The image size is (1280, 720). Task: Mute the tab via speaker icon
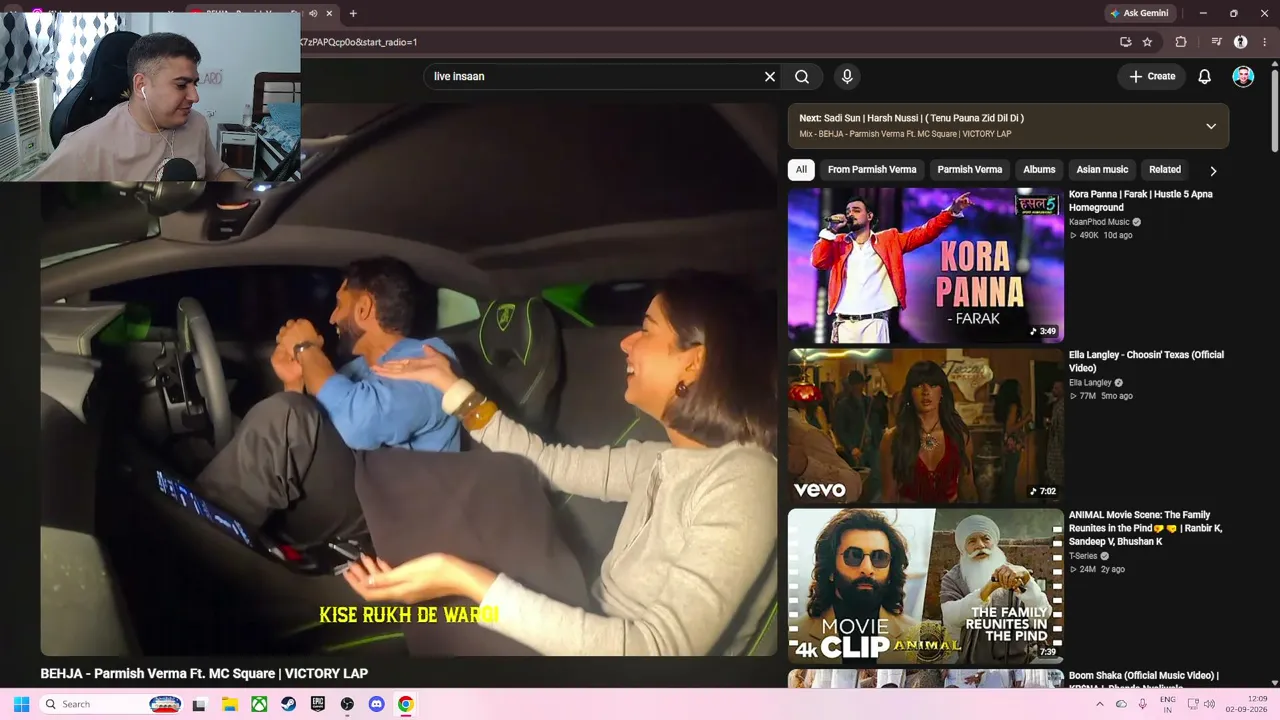[x=313, y=13]
